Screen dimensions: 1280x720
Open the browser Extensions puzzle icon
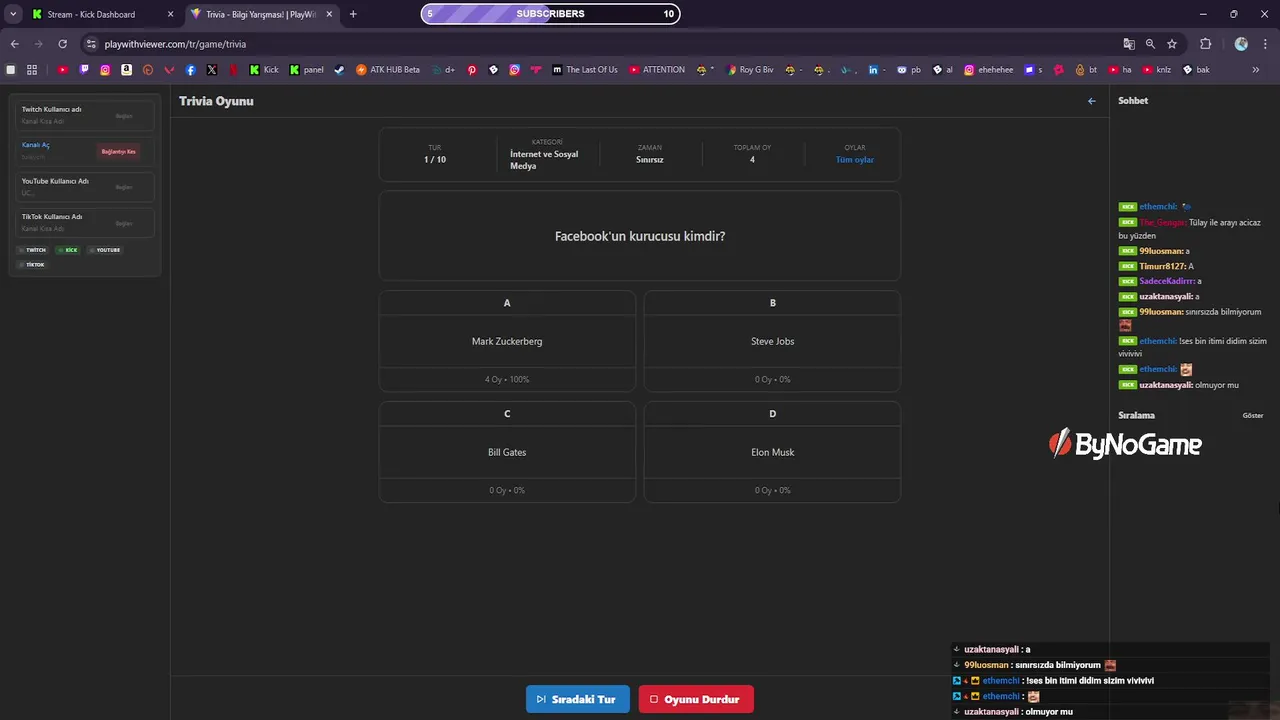[1205, 44]
